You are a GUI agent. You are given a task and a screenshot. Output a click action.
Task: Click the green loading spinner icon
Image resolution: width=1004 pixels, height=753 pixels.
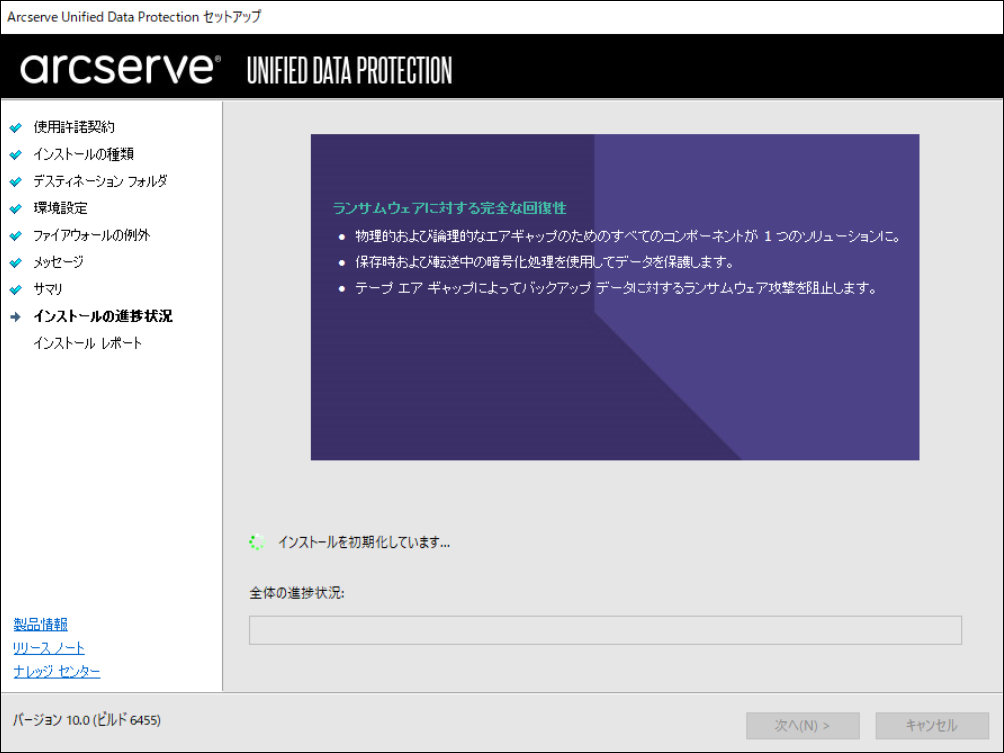click(256, 542)
